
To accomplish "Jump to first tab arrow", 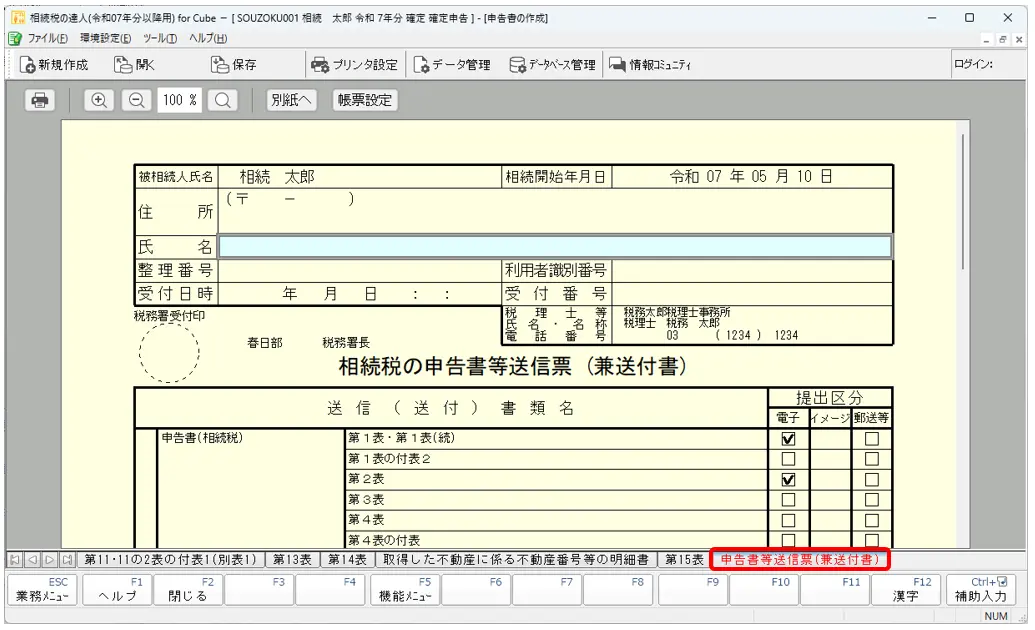I will pyautogui.click(x=15, y=560).
